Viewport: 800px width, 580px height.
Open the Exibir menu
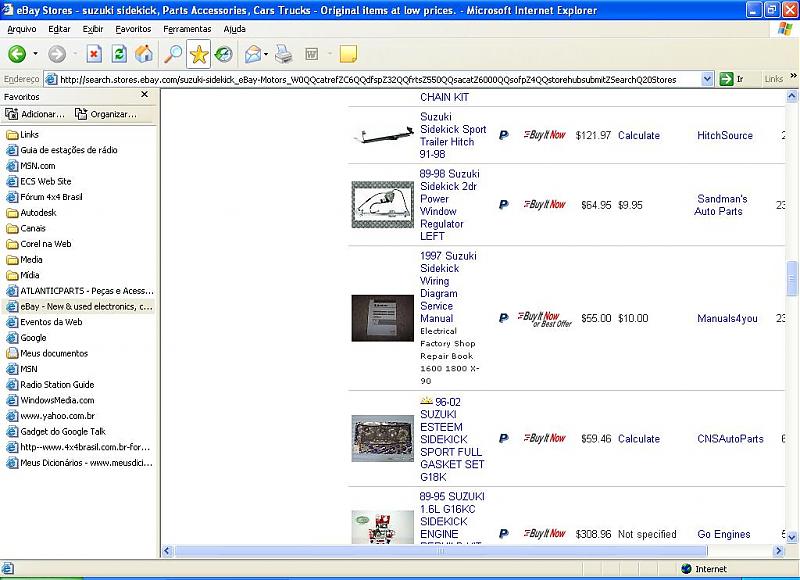93,29
